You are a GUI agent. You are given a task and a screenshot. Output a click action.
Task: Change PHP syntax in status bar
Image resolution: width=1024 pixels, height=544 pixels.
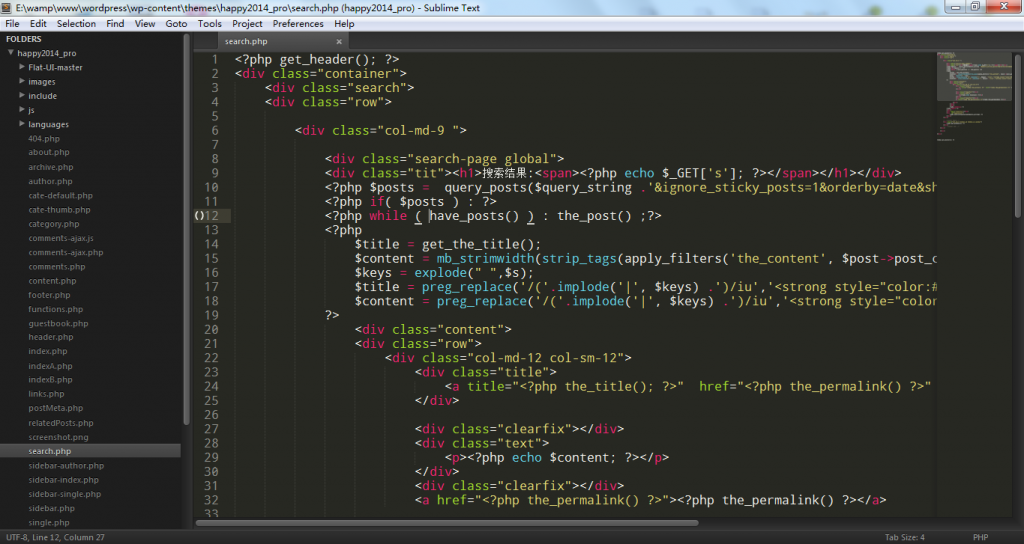tap(980, 537)
